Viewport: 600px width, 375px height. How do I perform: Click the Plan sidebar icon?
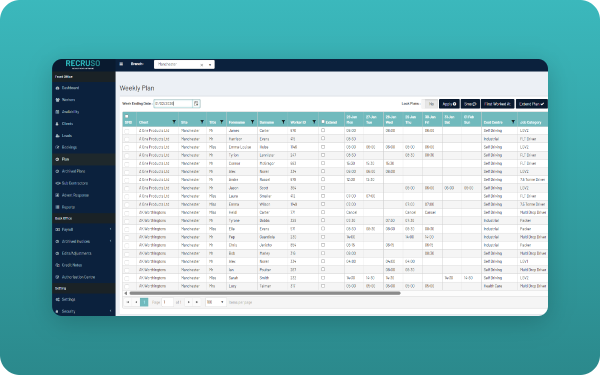[57, 159]
